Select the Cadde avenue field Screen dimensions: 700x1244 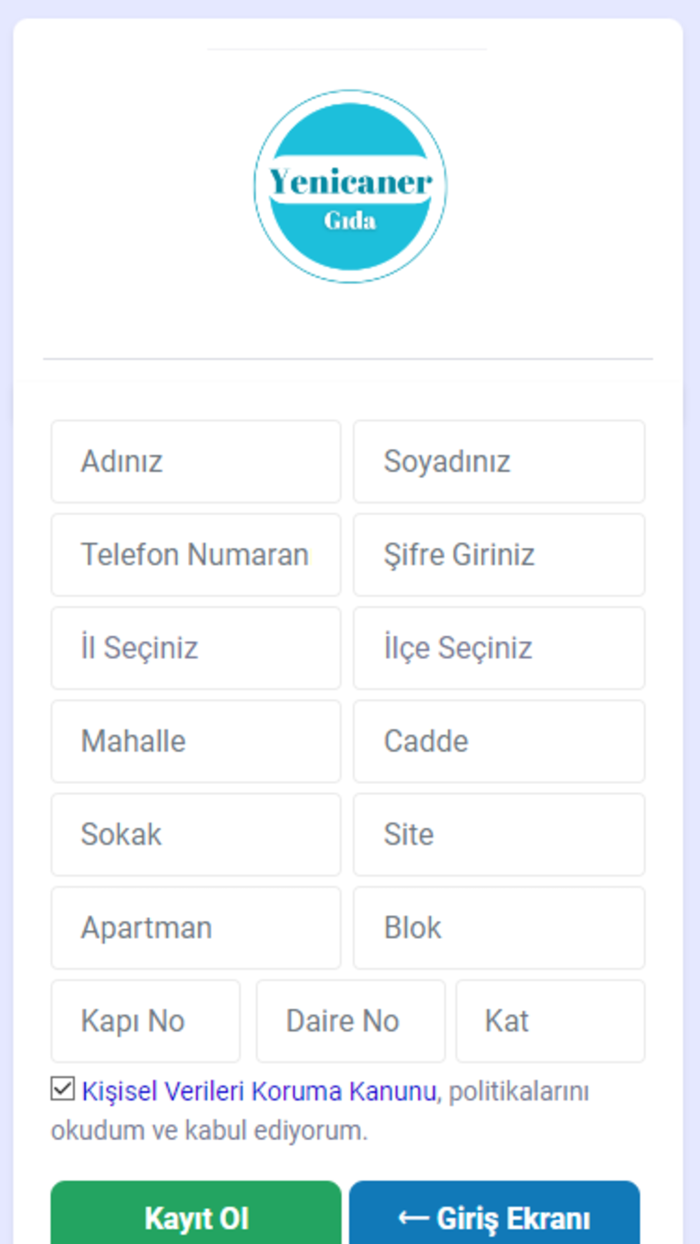click(498, 741)
